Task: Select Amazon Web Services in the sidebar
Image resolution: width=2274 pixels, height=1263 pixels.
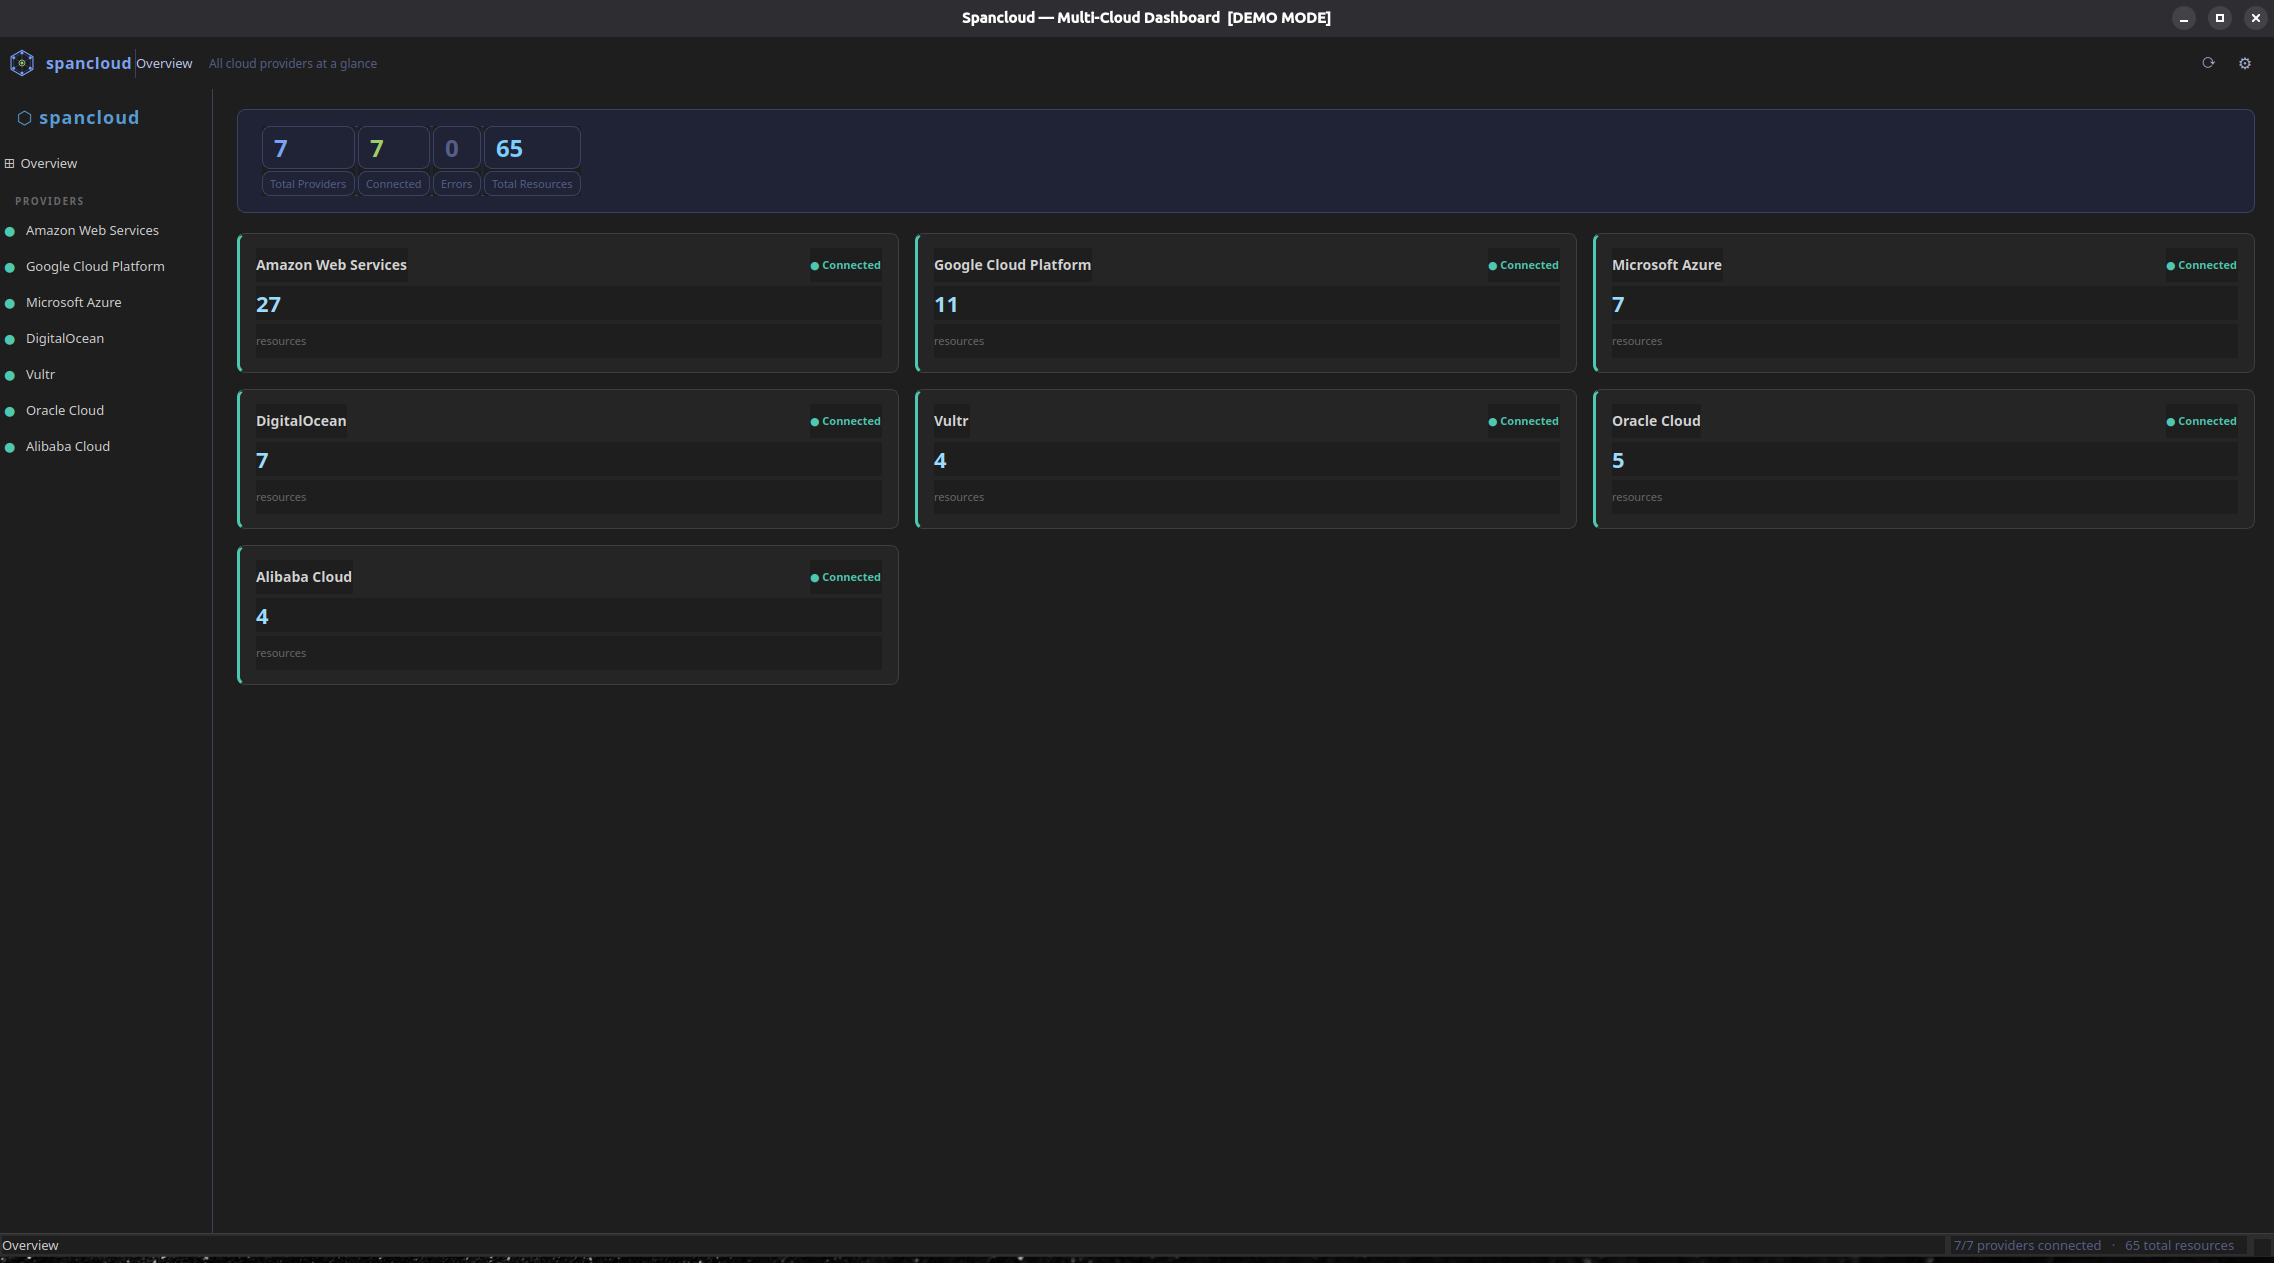Action: tap(92, 230)
